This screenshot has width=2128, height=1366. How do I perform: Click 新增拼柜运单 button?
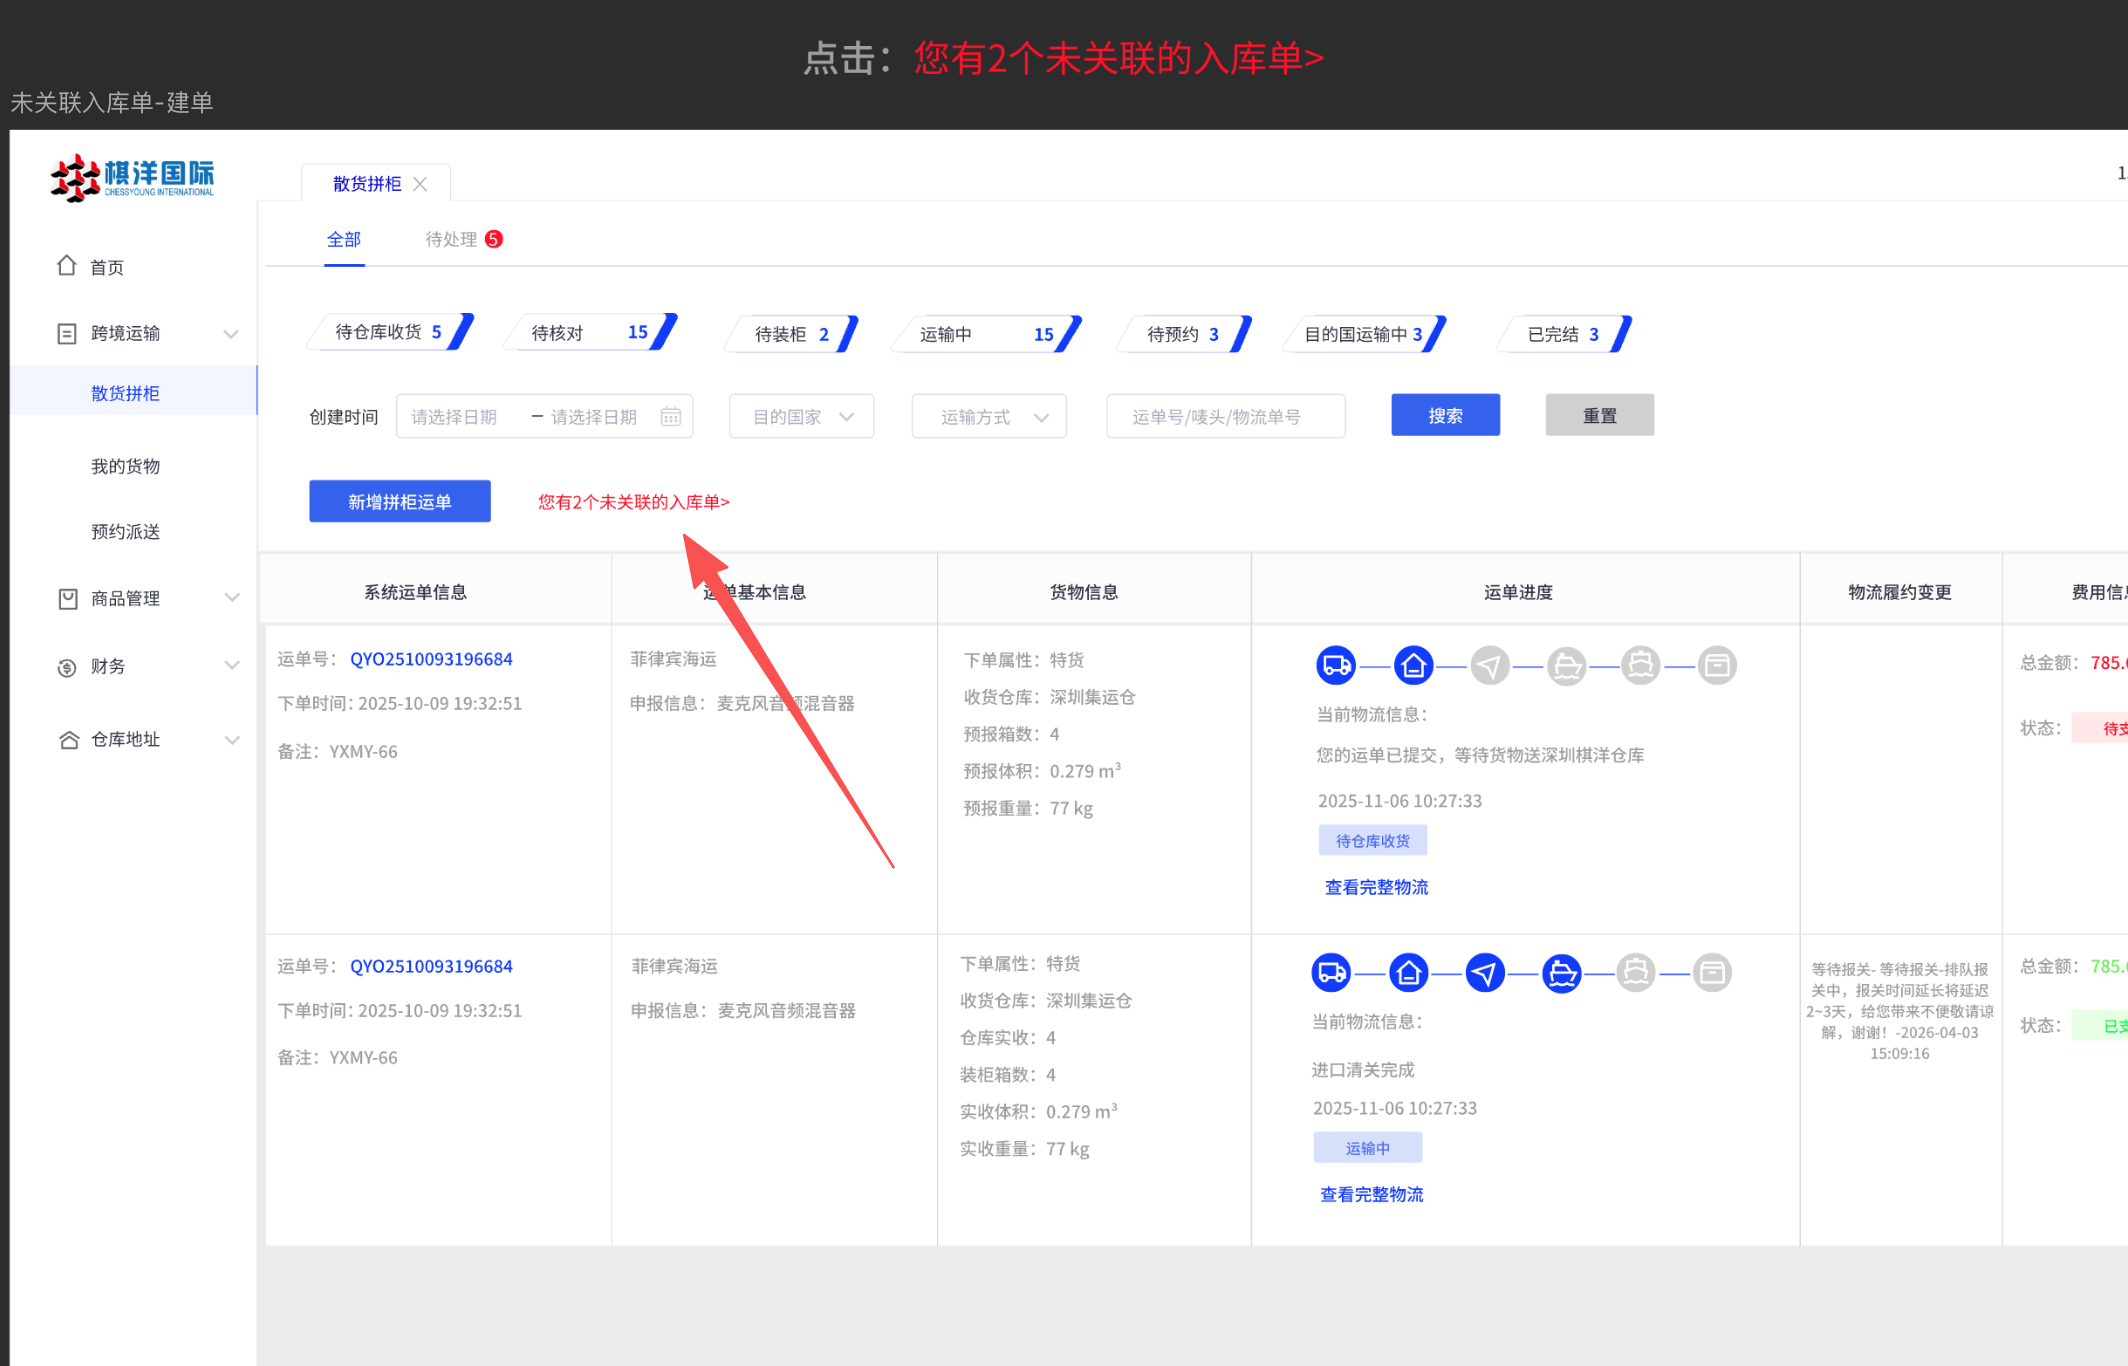(x=399, y=501)
